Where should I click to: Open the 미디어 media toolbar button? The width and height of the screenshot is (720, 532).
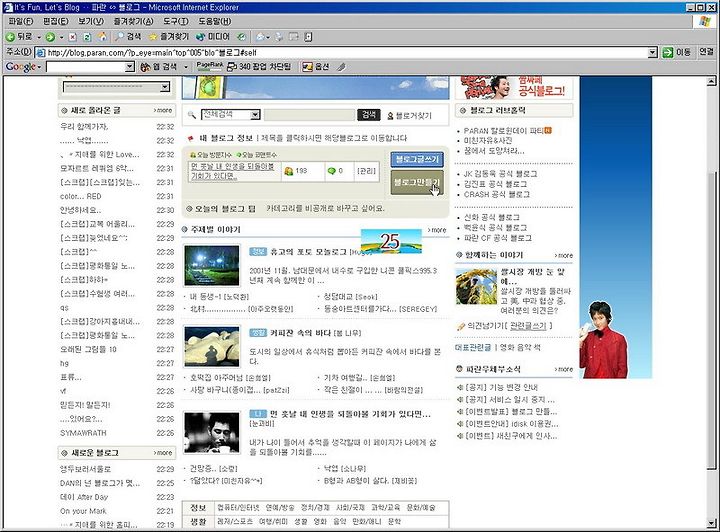[x=213, y=37]
